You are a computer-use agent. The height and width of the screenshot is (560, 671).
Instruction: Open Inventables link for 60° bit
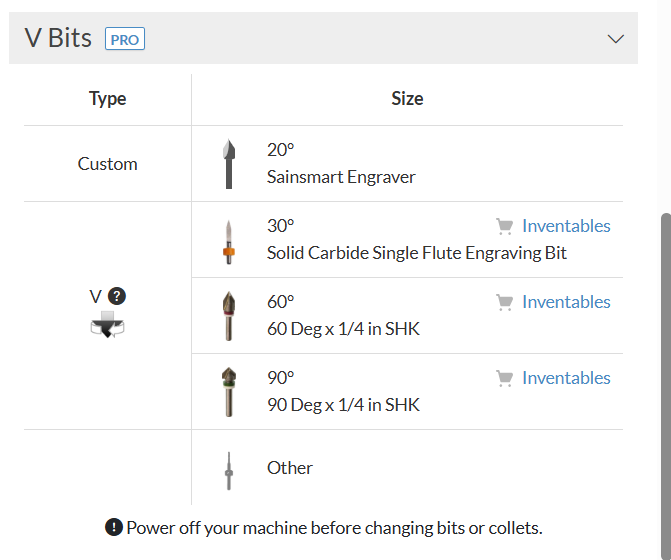click(x=565, y=302)
